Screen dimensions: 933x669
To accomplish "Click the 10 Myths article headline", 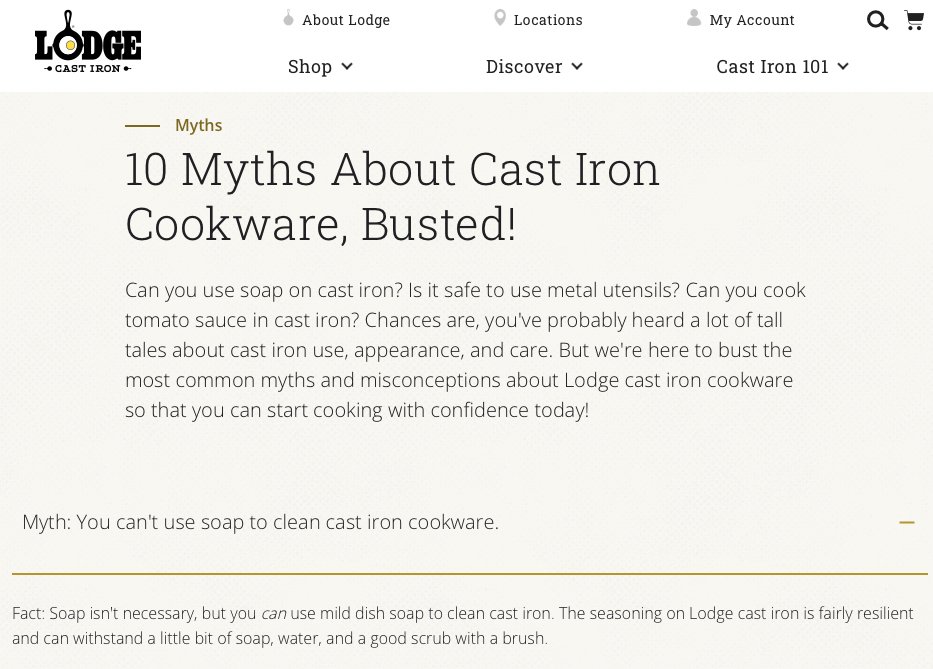I will 392,196.
